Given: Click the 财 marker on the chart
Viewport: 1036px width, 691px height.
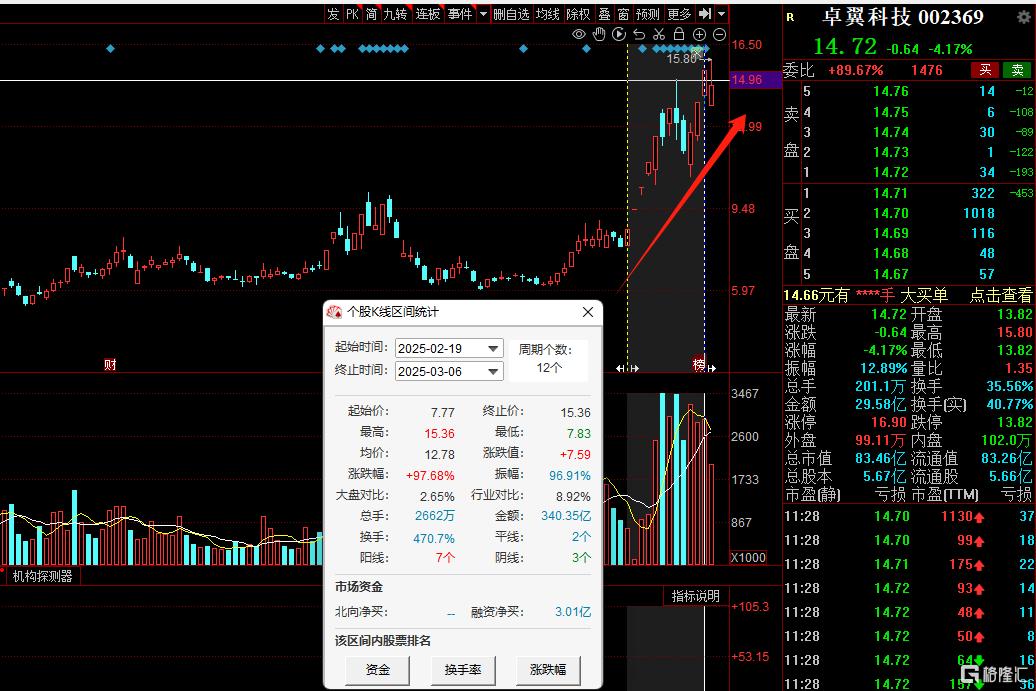Looking at the screenshot, I should [x=110, y=365].
